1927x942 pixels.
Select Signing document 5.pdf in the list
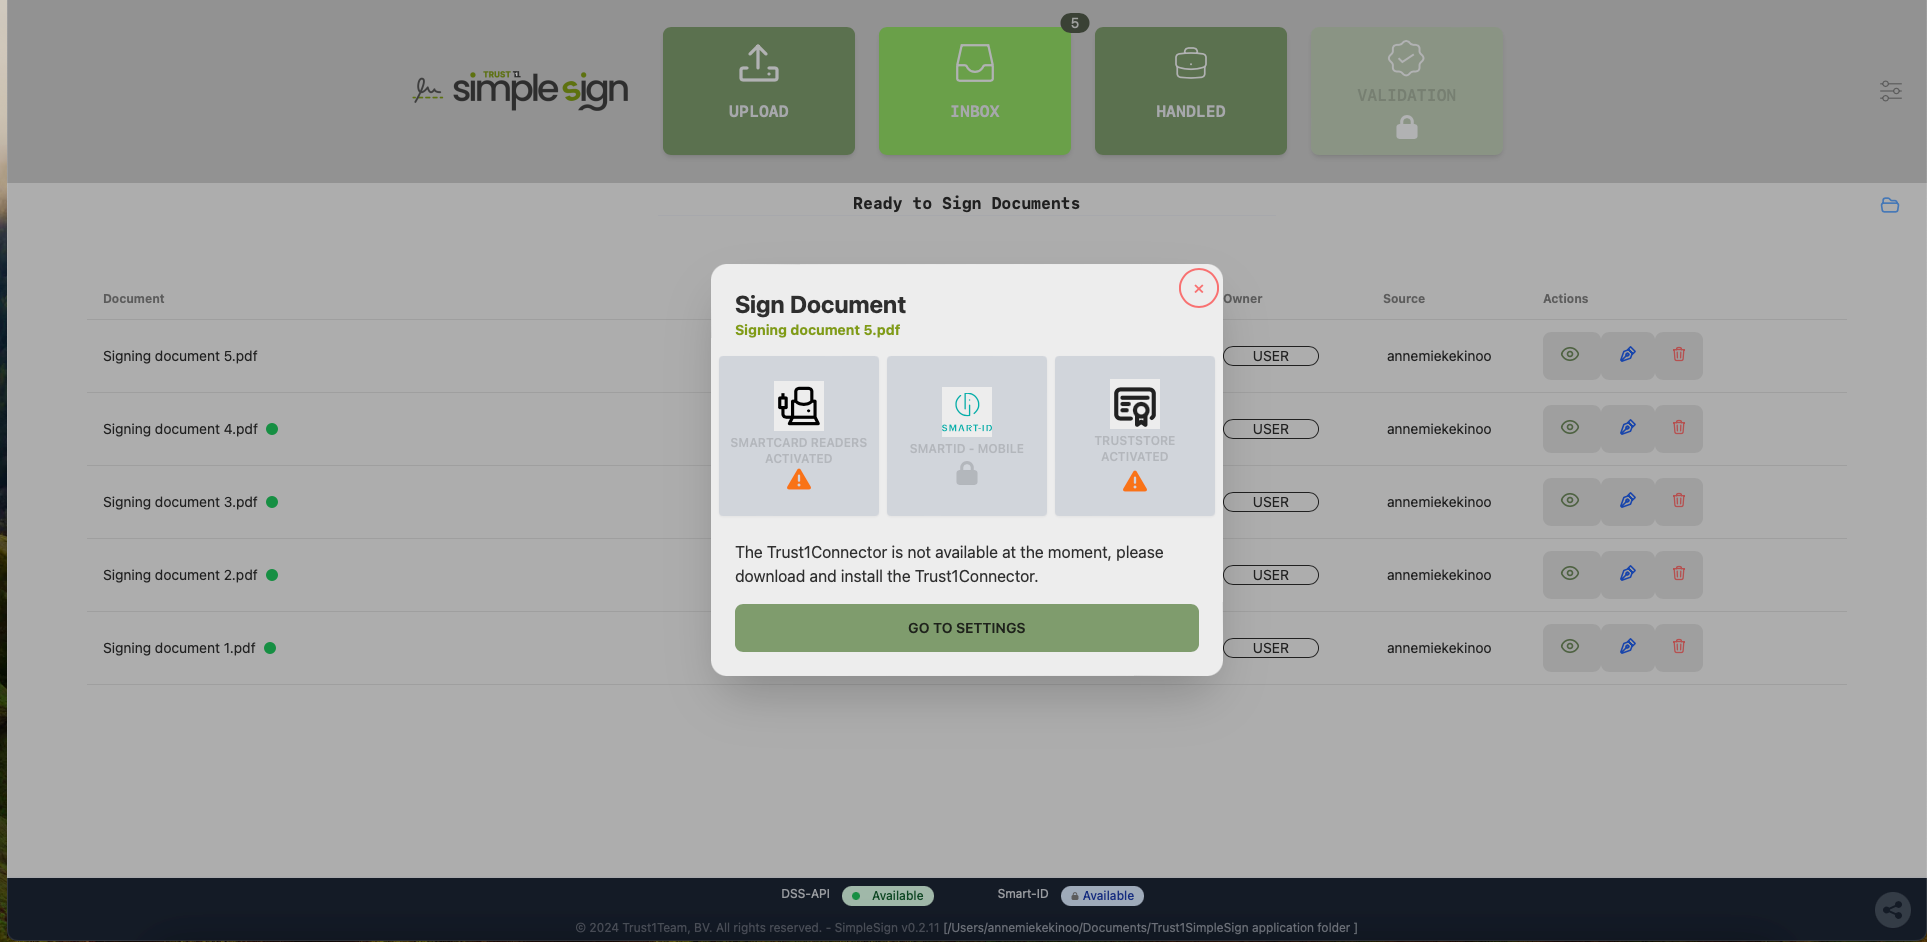tap(180, 356)
